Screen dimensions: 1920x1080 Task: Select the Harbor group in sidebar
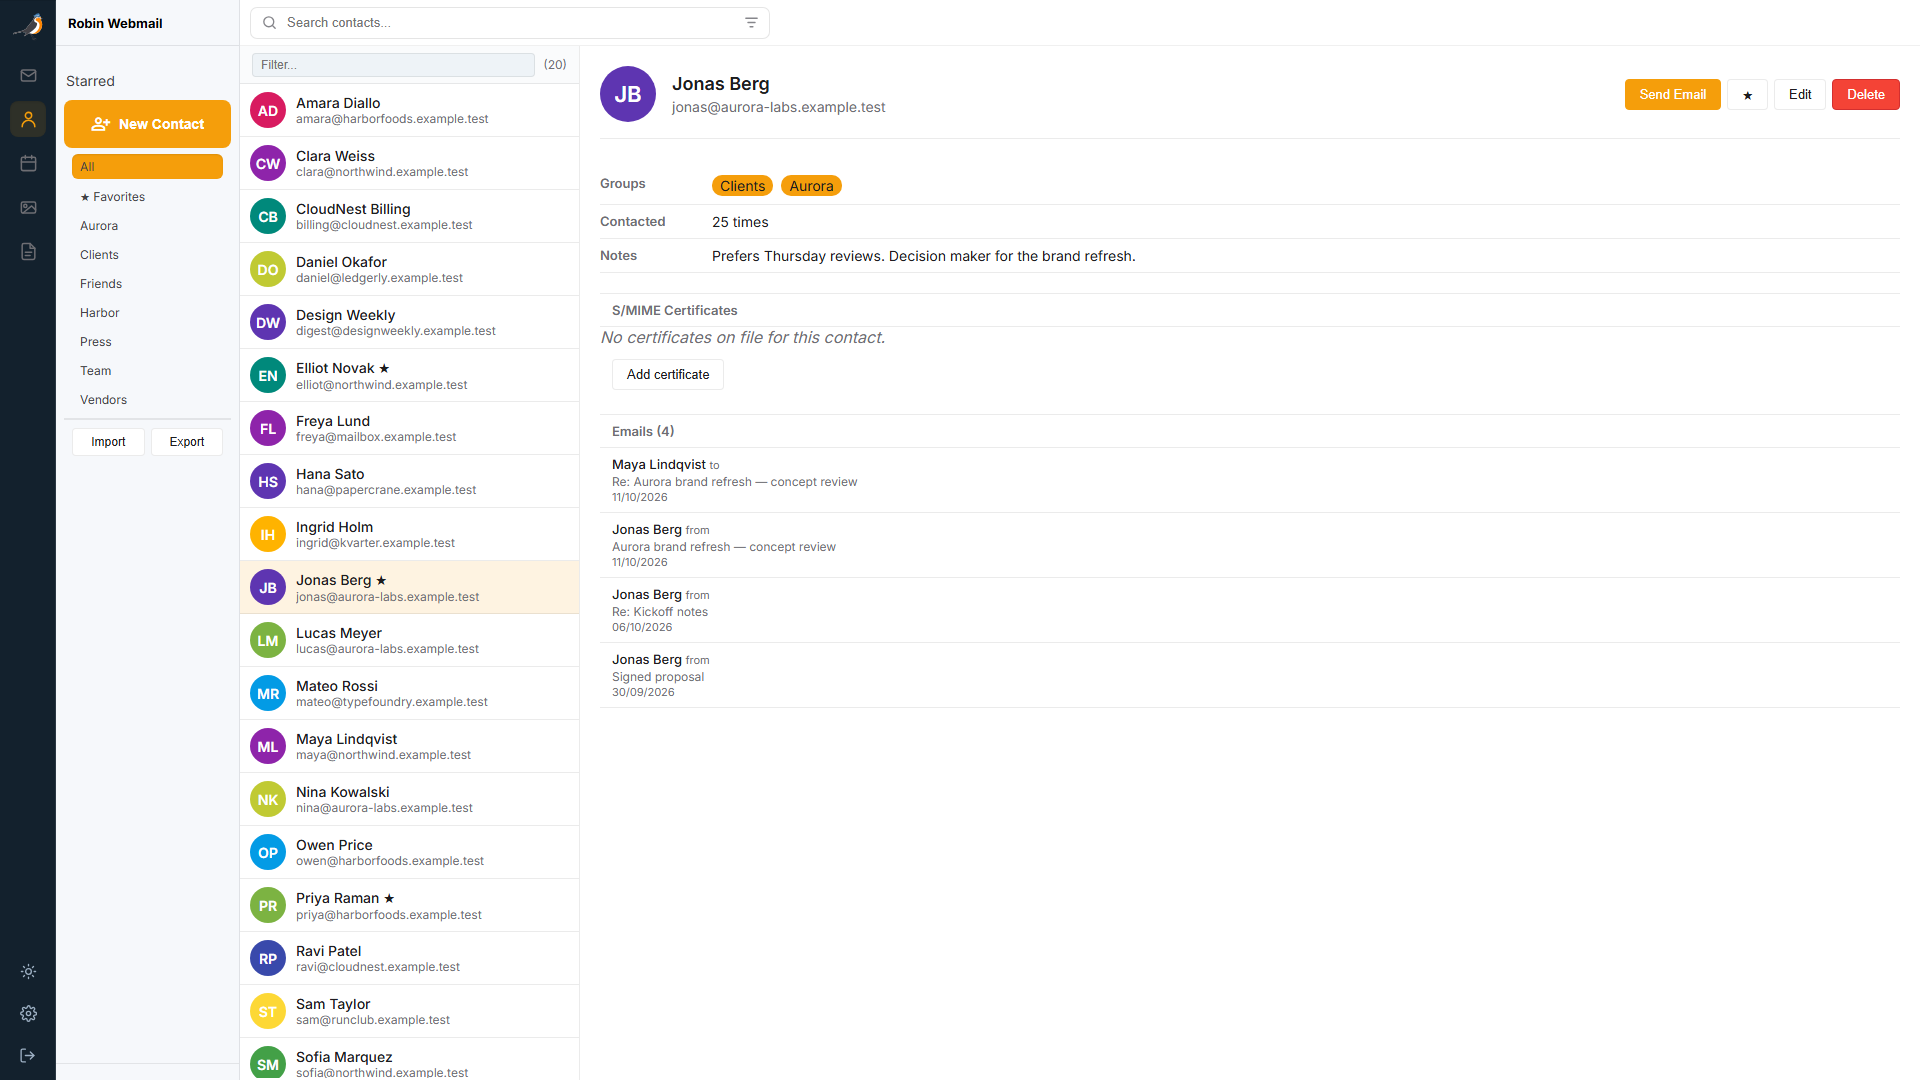click(x=147, y=313)
